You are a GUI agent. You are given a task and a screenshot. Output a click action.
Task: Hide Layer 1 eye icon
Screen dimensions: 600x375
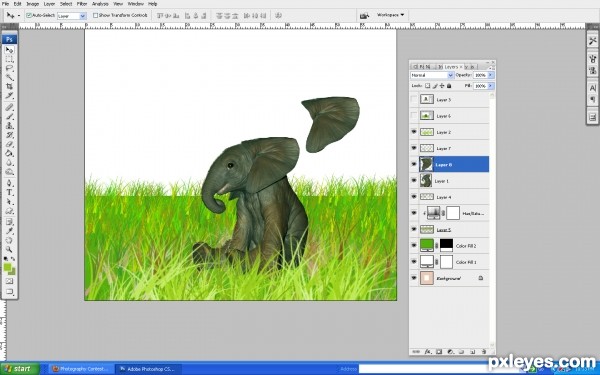point(414,180)
